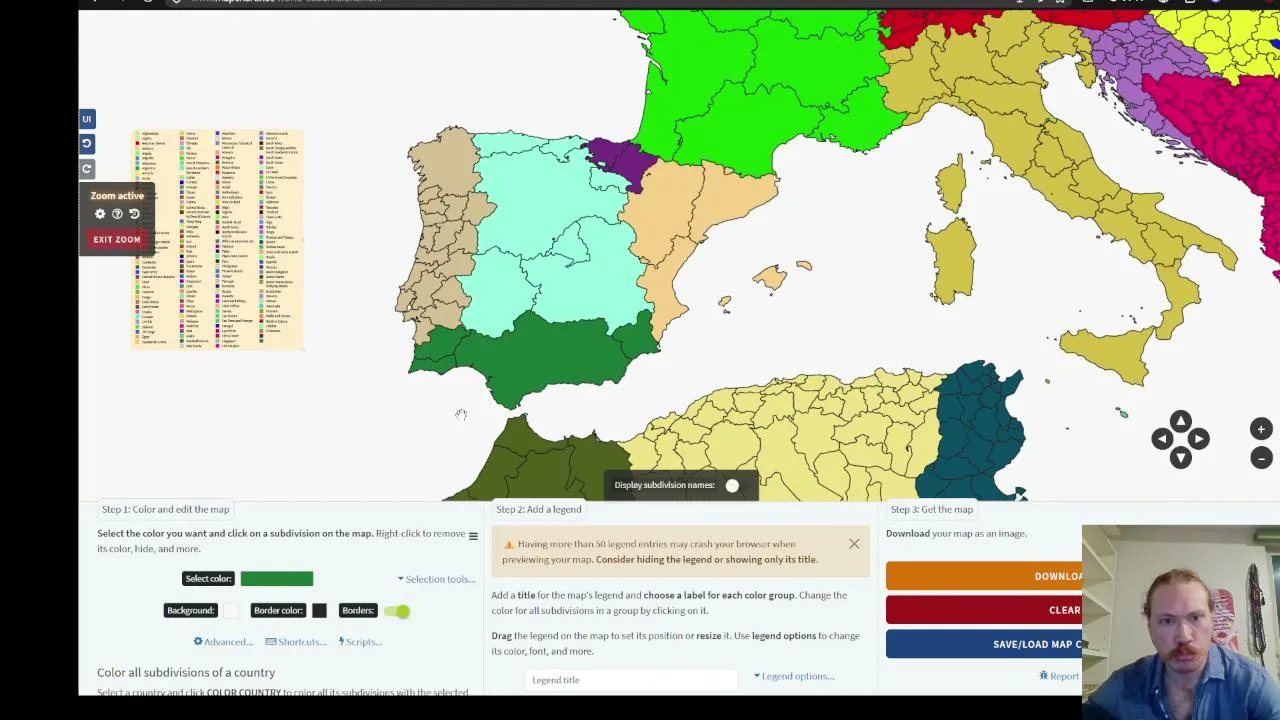Click the map legend on the map
This screenshot has width=1280, height=720.
[218, 240]
